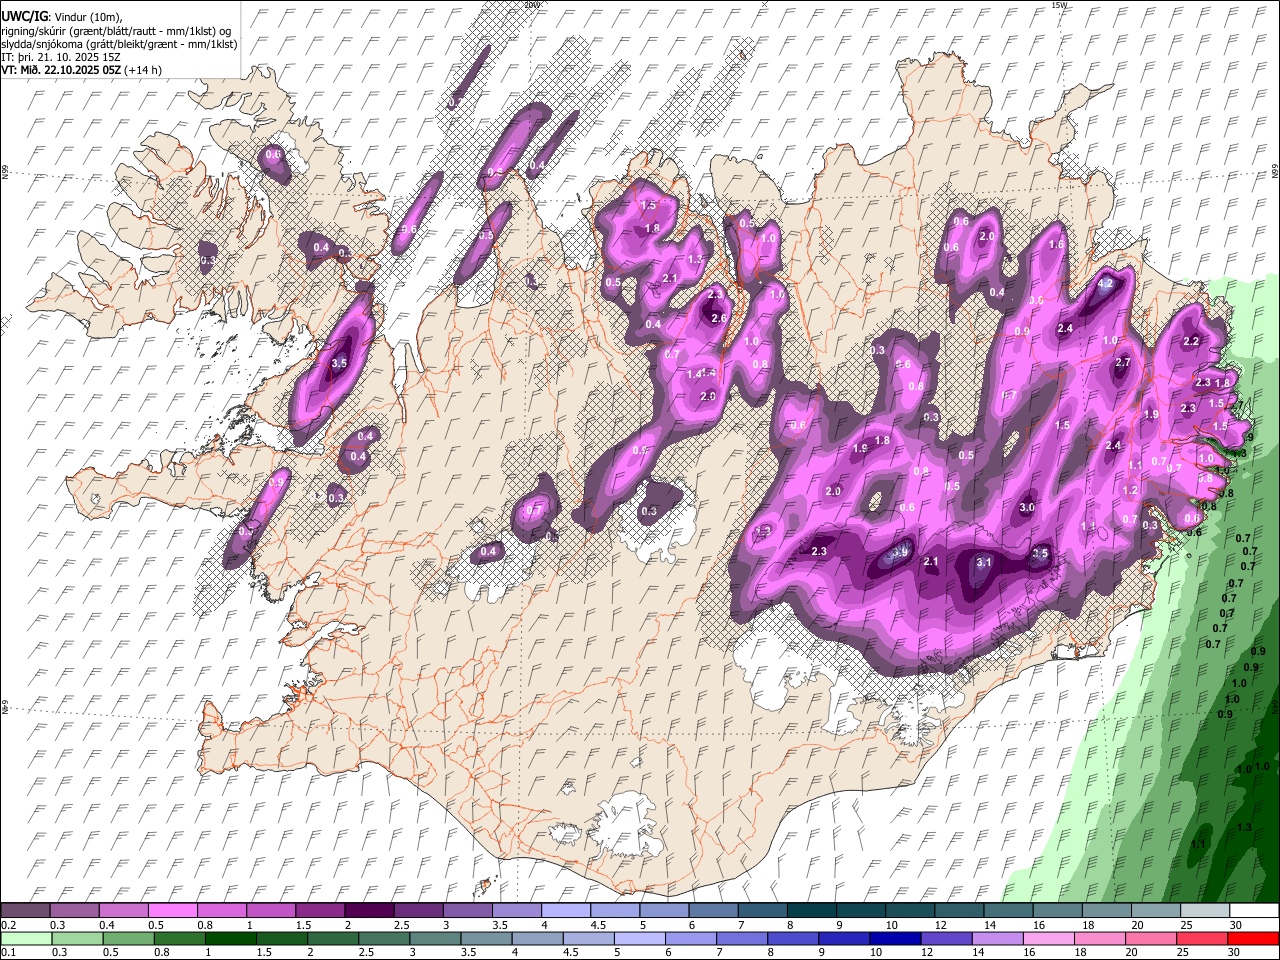Select the upper legend swatch between 16 and 18

point(1057,911)
